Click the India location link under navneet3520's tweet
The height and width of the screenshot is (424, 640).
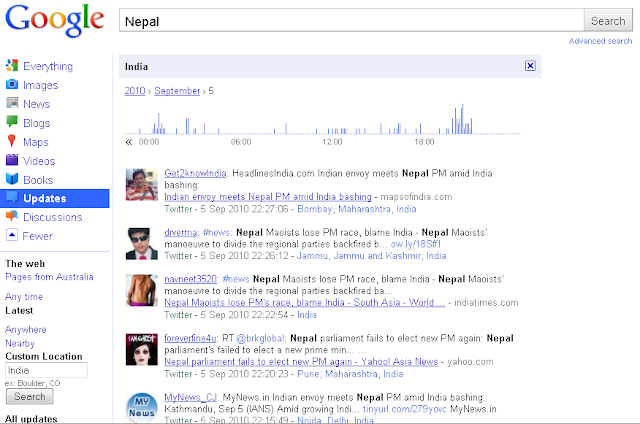coord(307,315)
